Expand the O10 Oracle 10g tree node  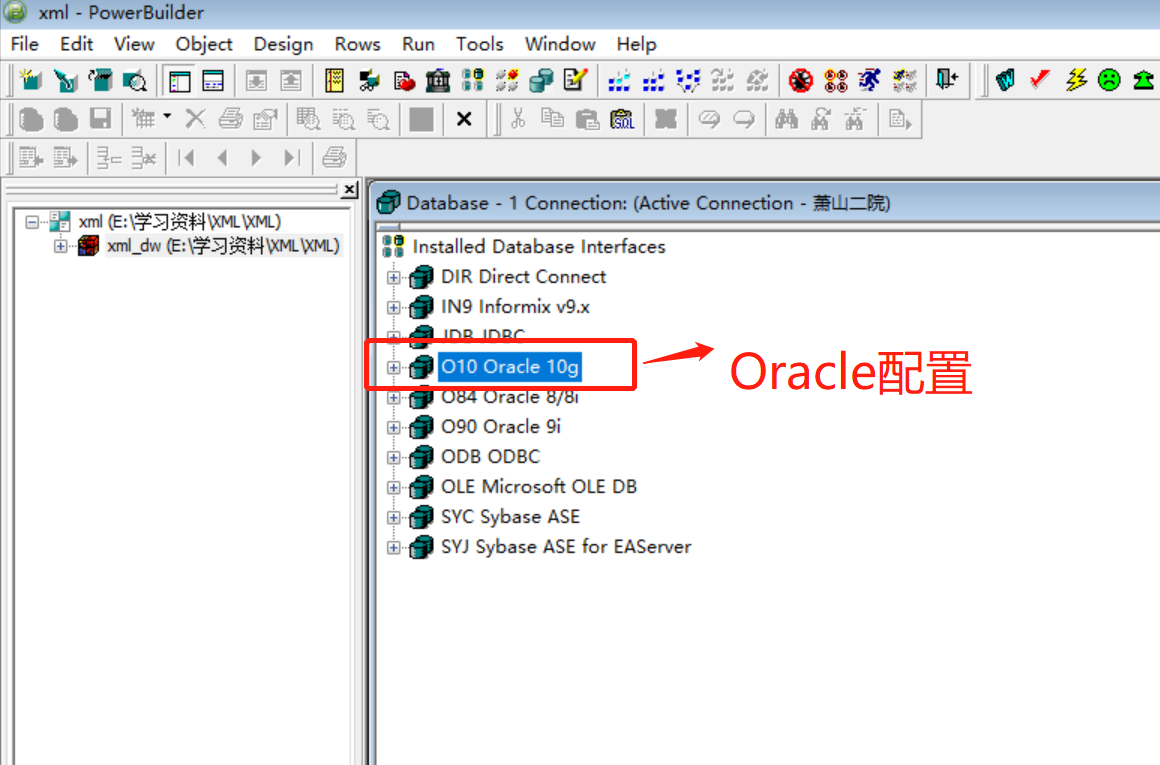[x=393, y=367]
